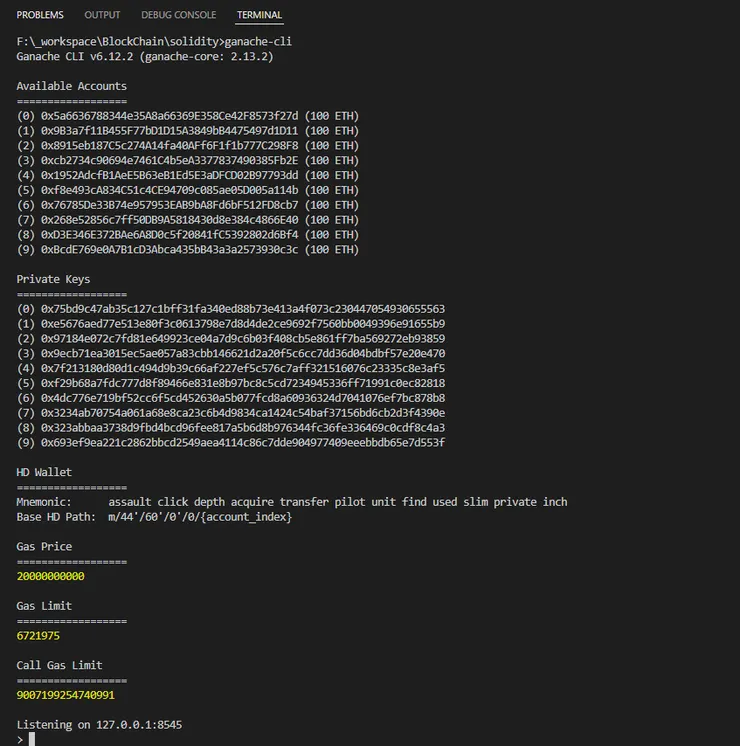Image resolution: width=740 pixels, height=746 pixels.
Task: Click the mnemonic phrase text
Action: [338, 502]
